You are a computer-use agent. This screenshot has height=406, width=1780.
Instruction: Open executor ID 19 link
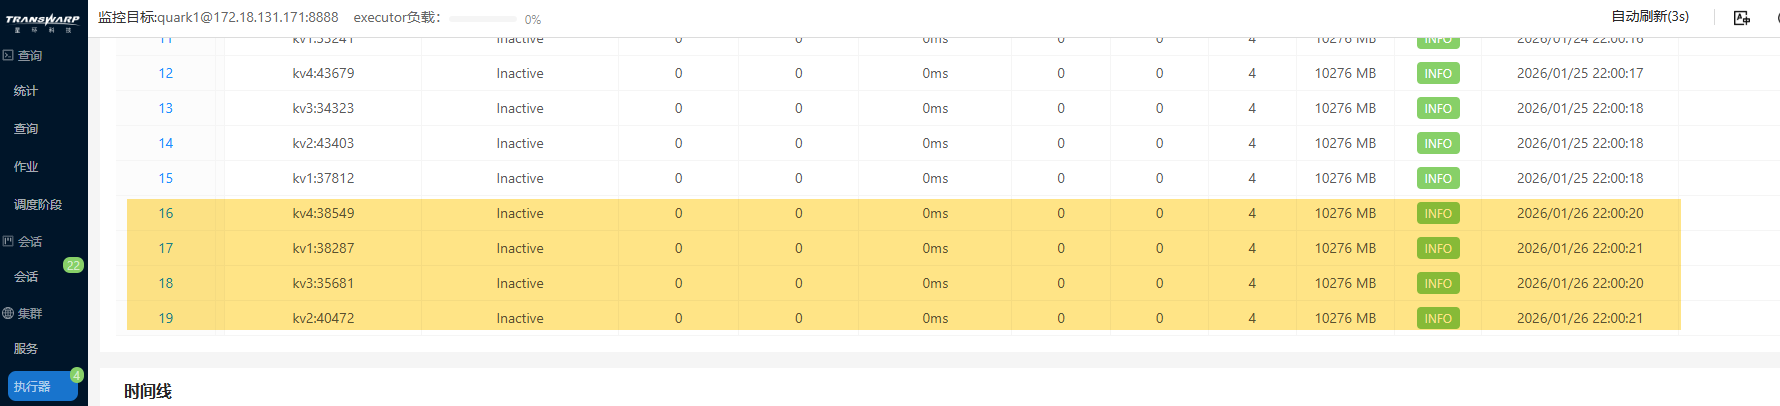pyautogui.click(x=166, y=318)
